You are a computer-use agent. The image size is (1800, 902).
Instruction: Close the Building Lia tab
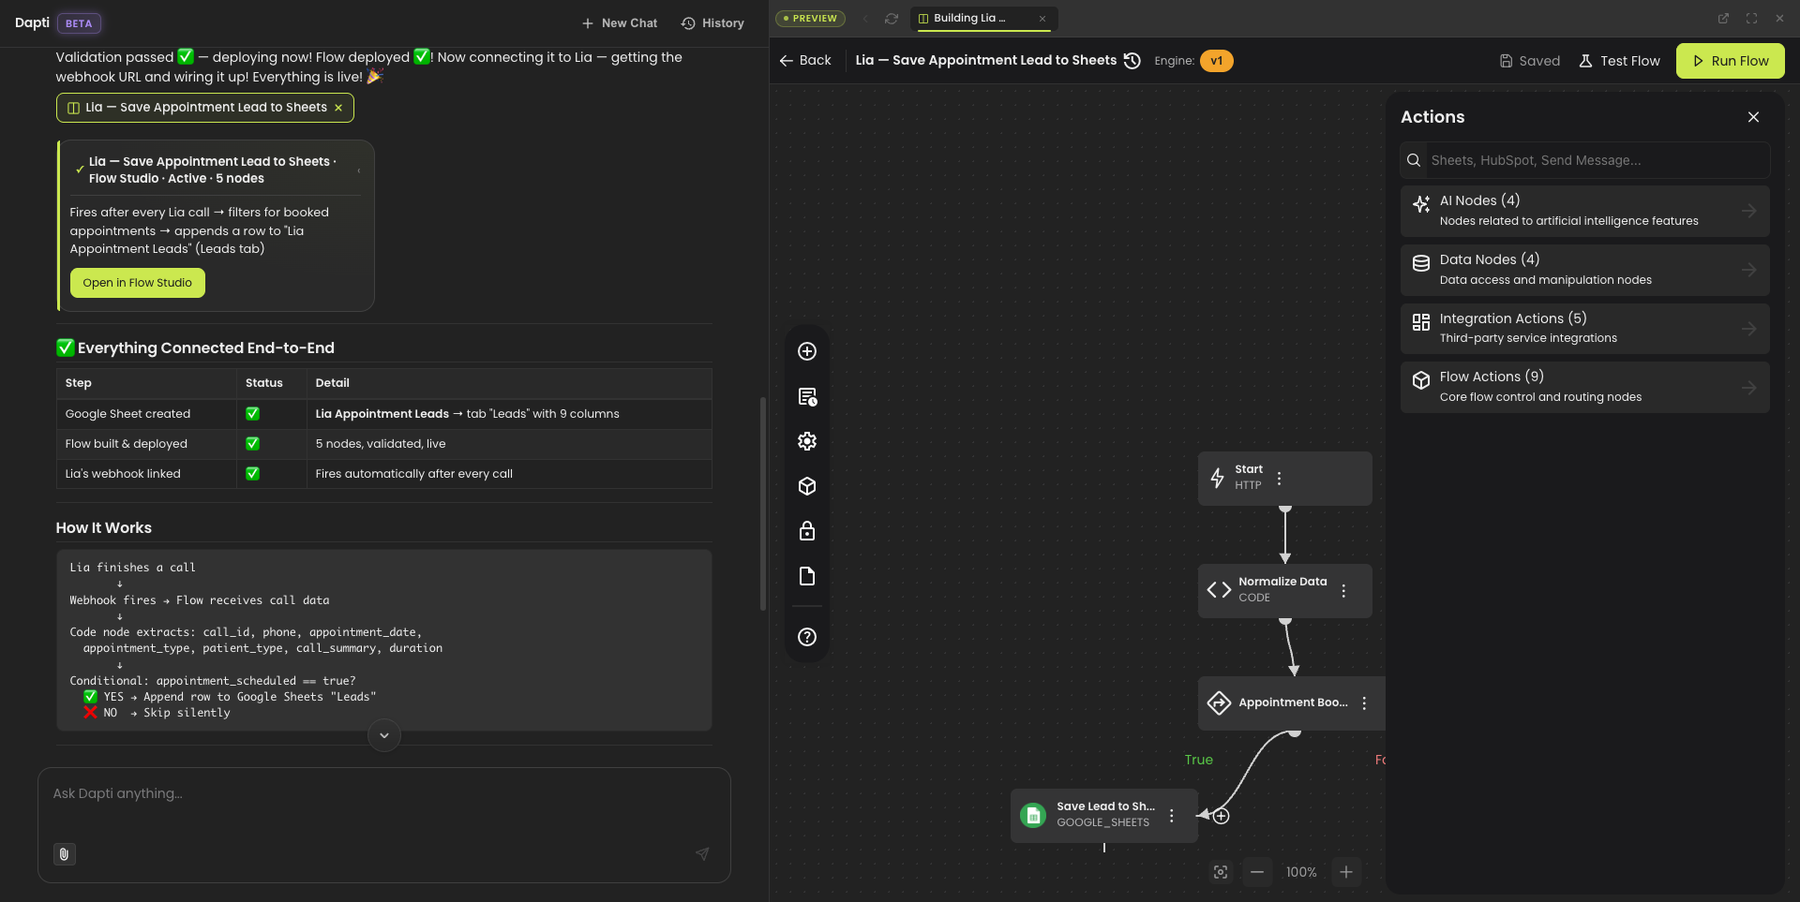click(1042, 18)
